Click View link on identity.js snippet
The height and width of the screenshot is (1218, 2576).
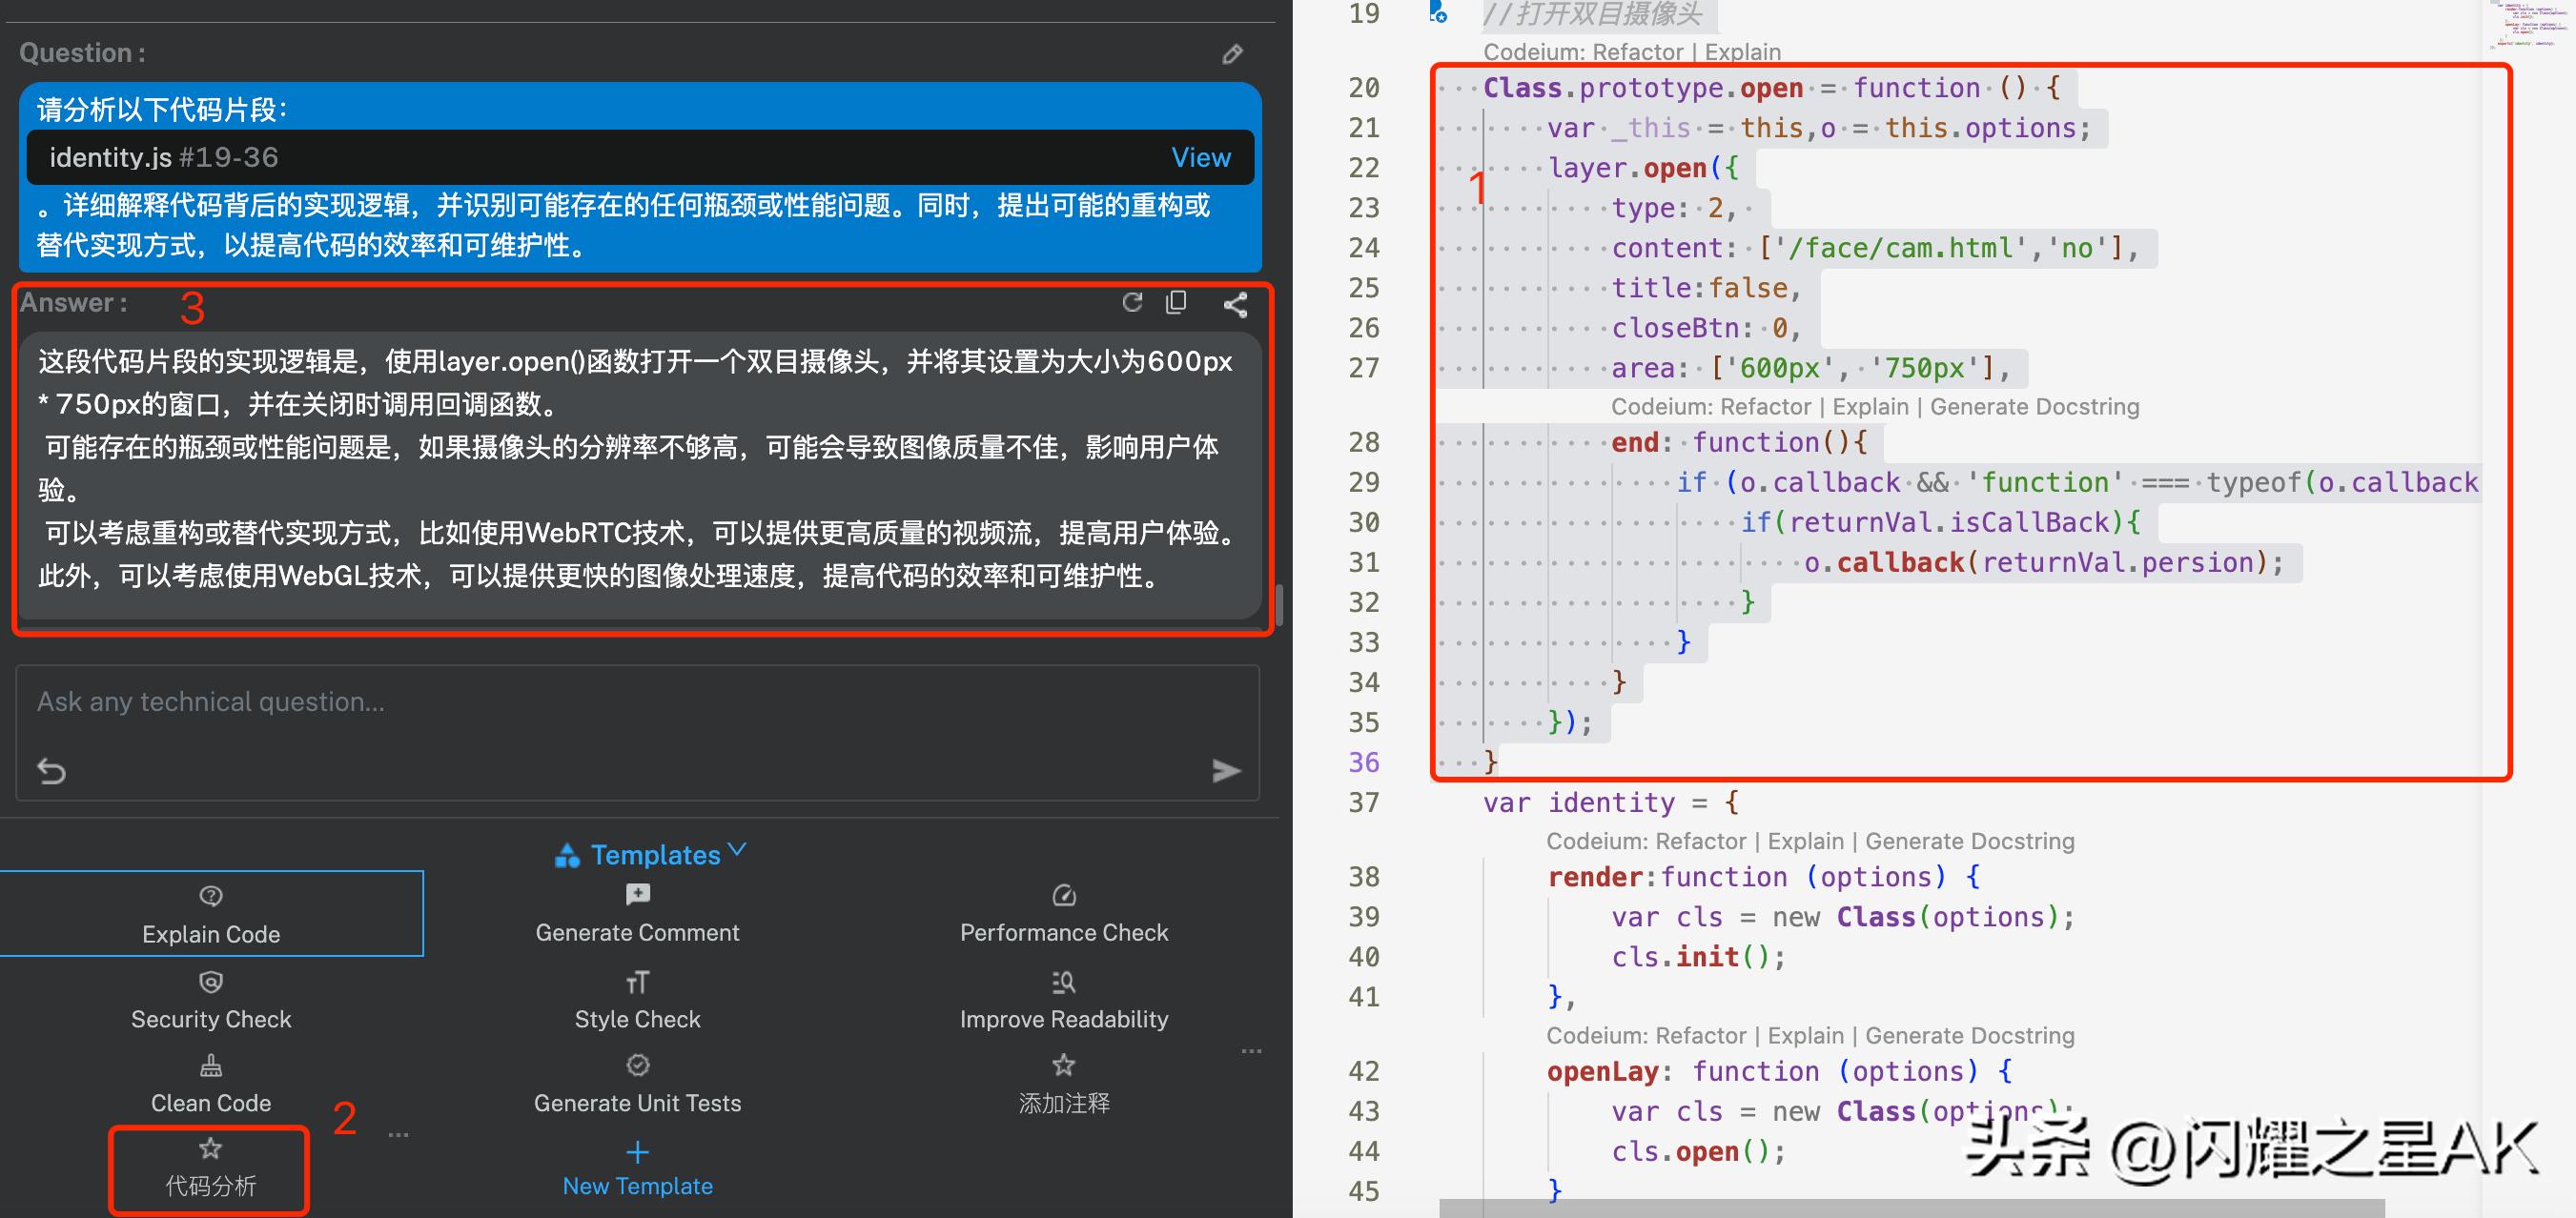(x=1200, y=158)
